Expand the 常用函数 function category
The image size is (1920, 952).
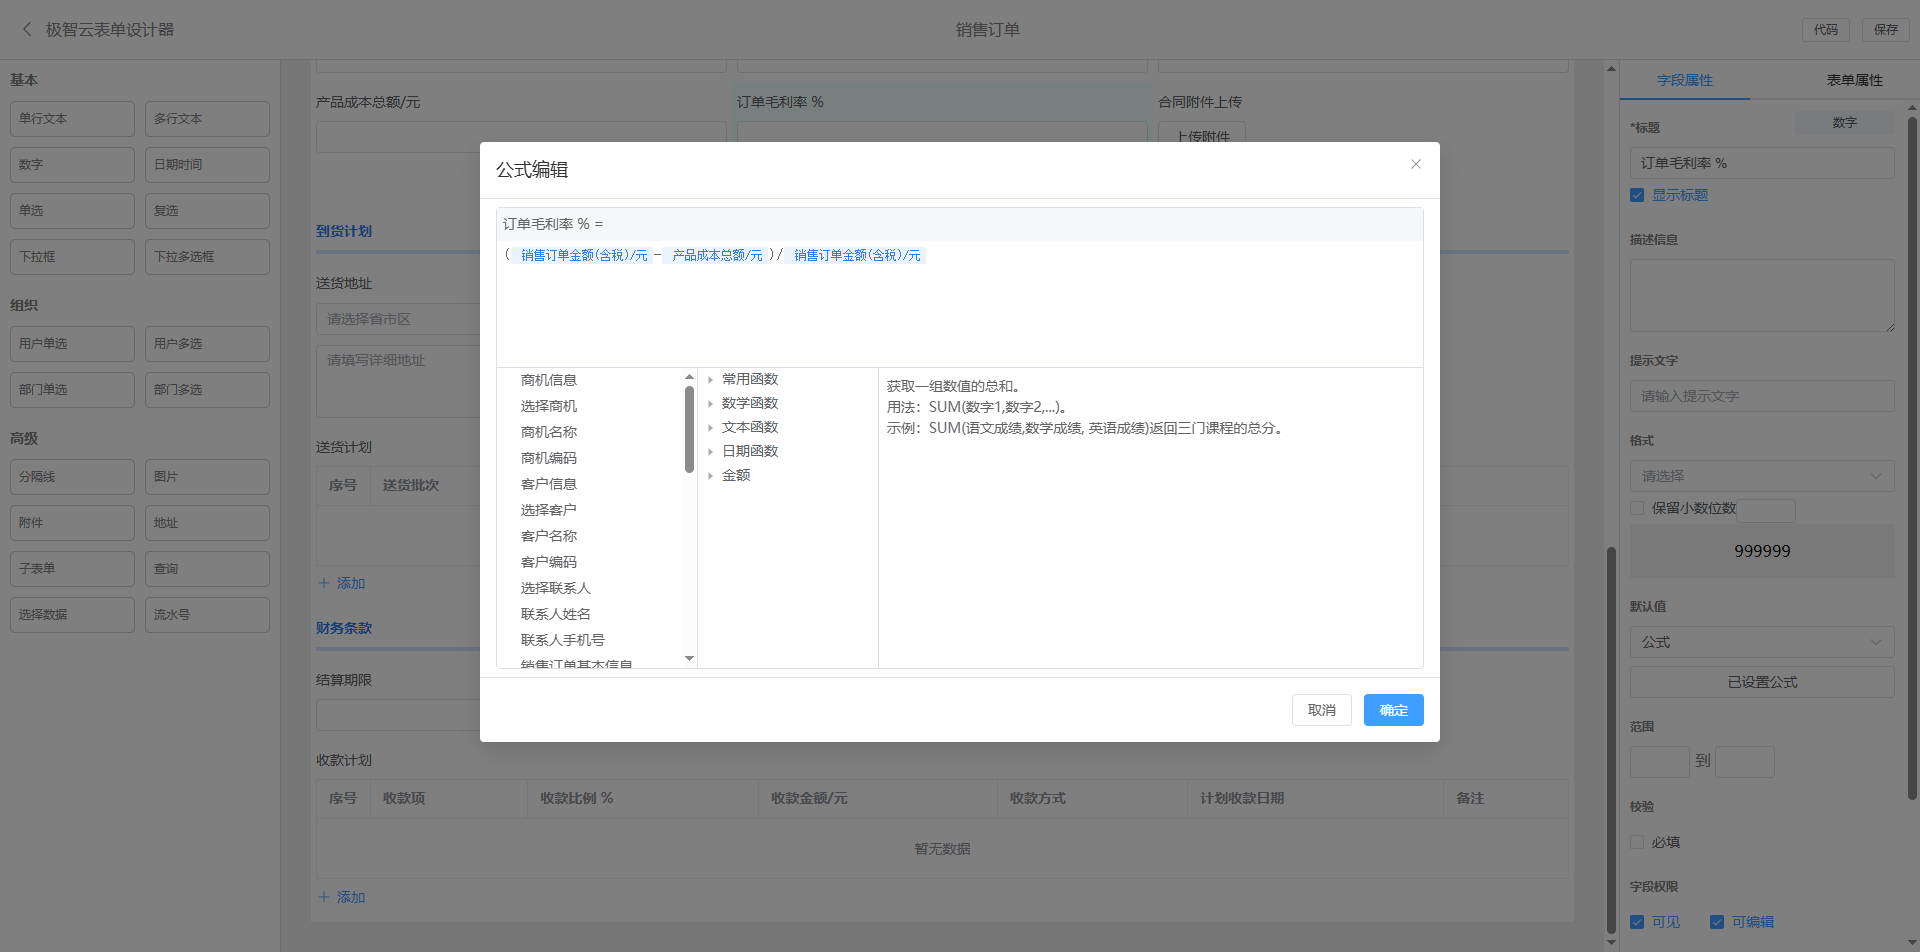(710, 380)
